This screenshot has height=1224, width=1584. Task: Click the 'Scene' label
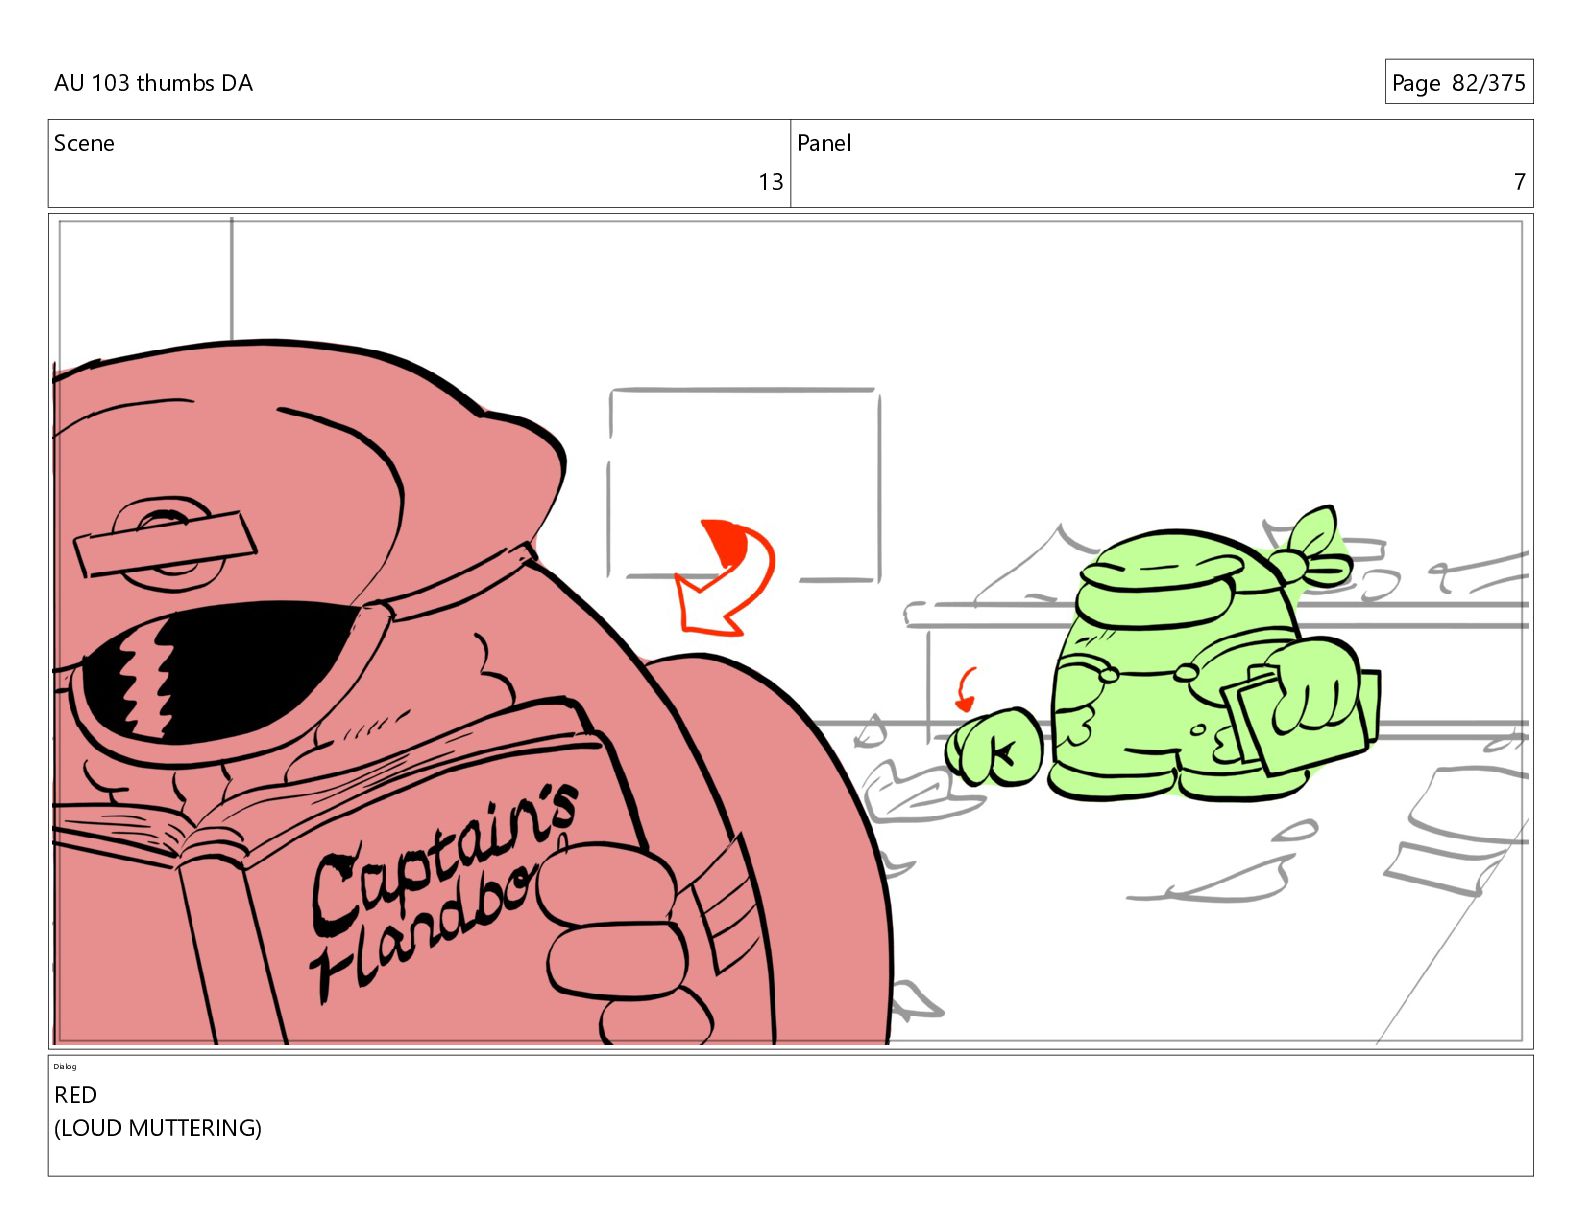[x=84, y=143]
